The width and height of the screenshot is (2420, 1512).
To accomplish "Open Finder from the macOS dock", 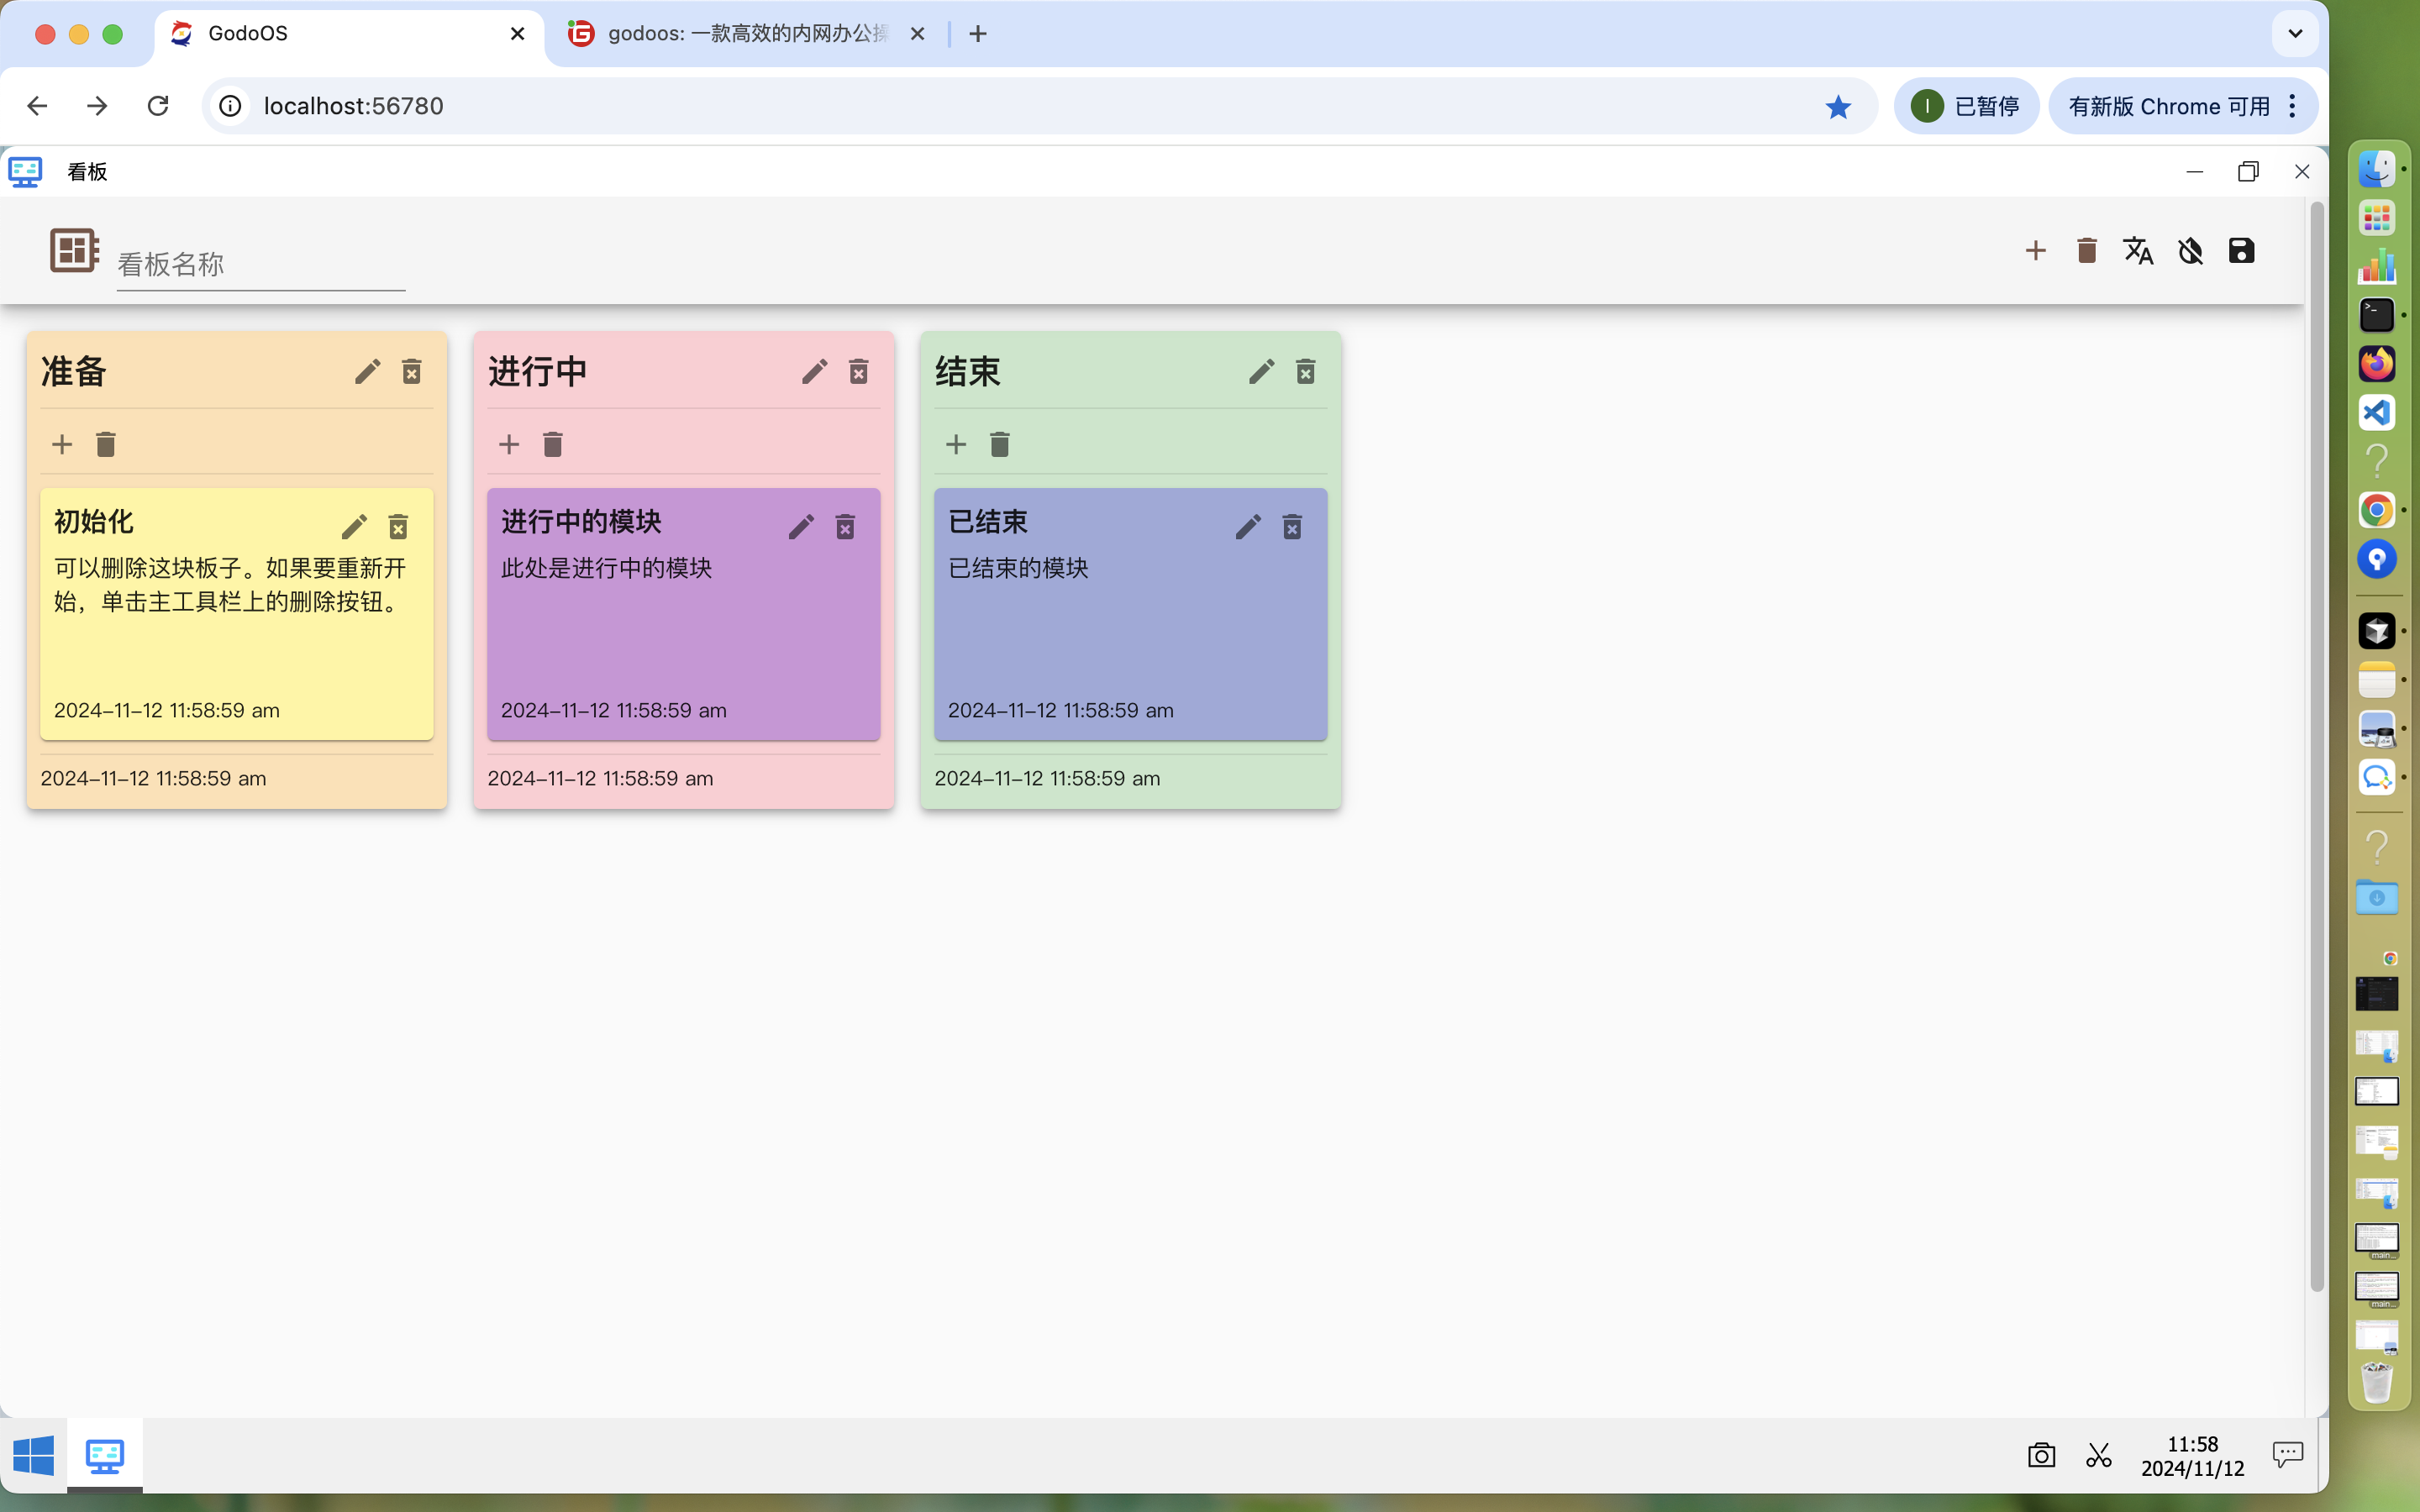I will (2377, 169).
